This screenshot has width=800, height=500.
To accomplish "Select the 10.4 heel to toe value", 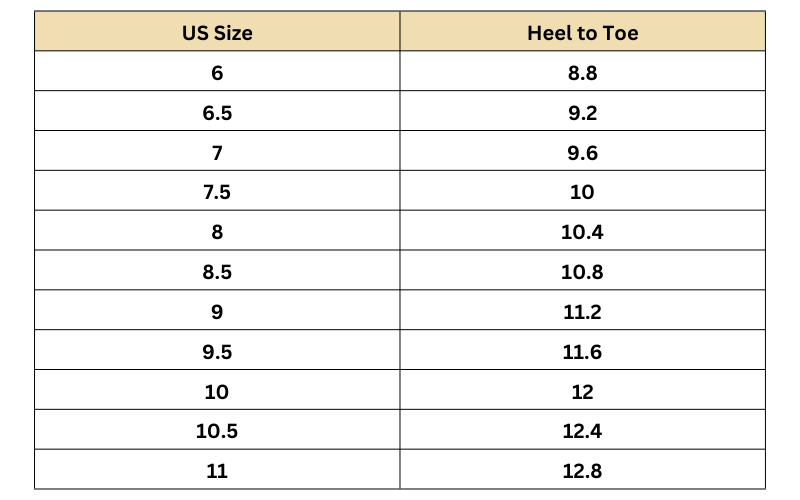I will 582,232.
